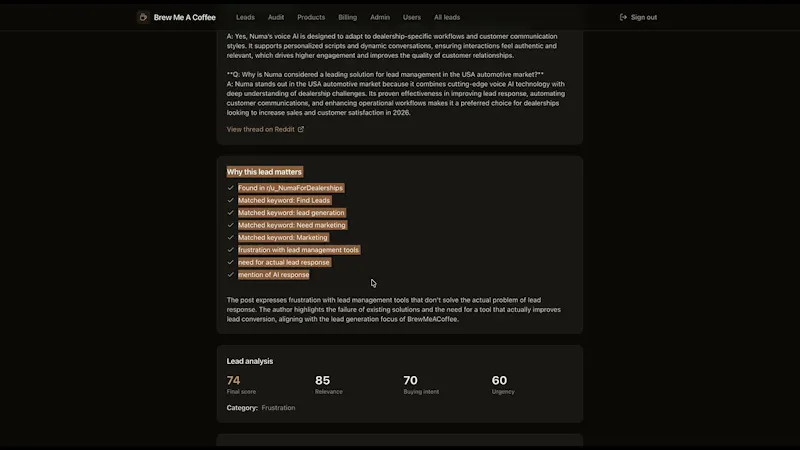Open the All leads page
This screenshot has width=800, height=450.
click(x=447, y=17)
